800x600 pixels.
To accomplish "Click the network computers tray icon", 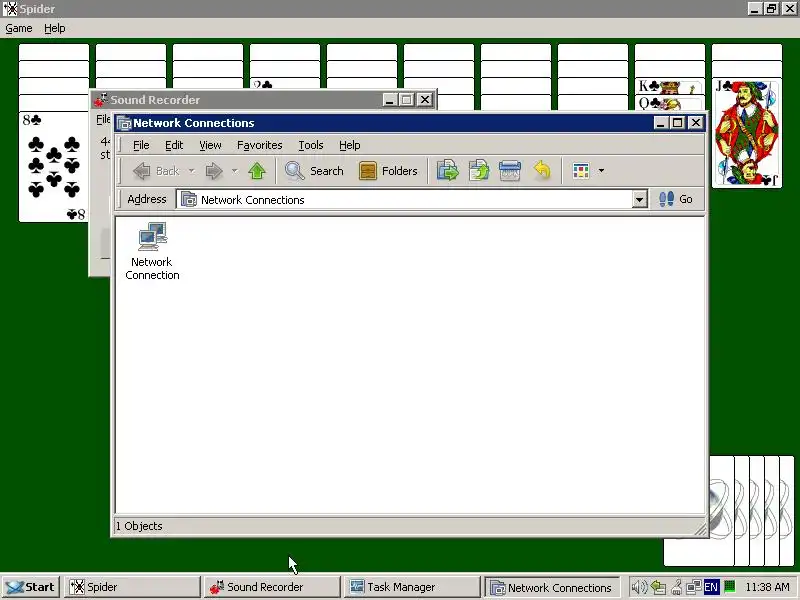I will tap(693, 587).
